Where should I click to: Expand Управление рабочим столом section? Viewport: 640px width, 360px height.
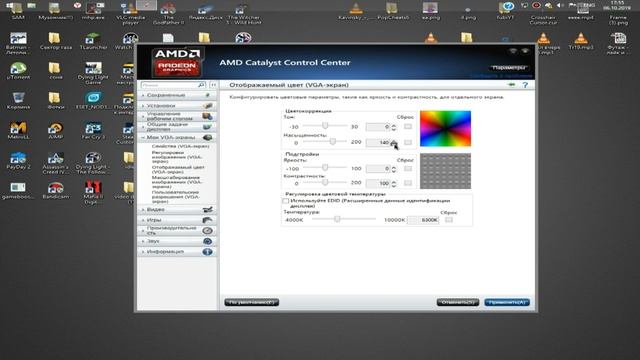click(177, 116)
